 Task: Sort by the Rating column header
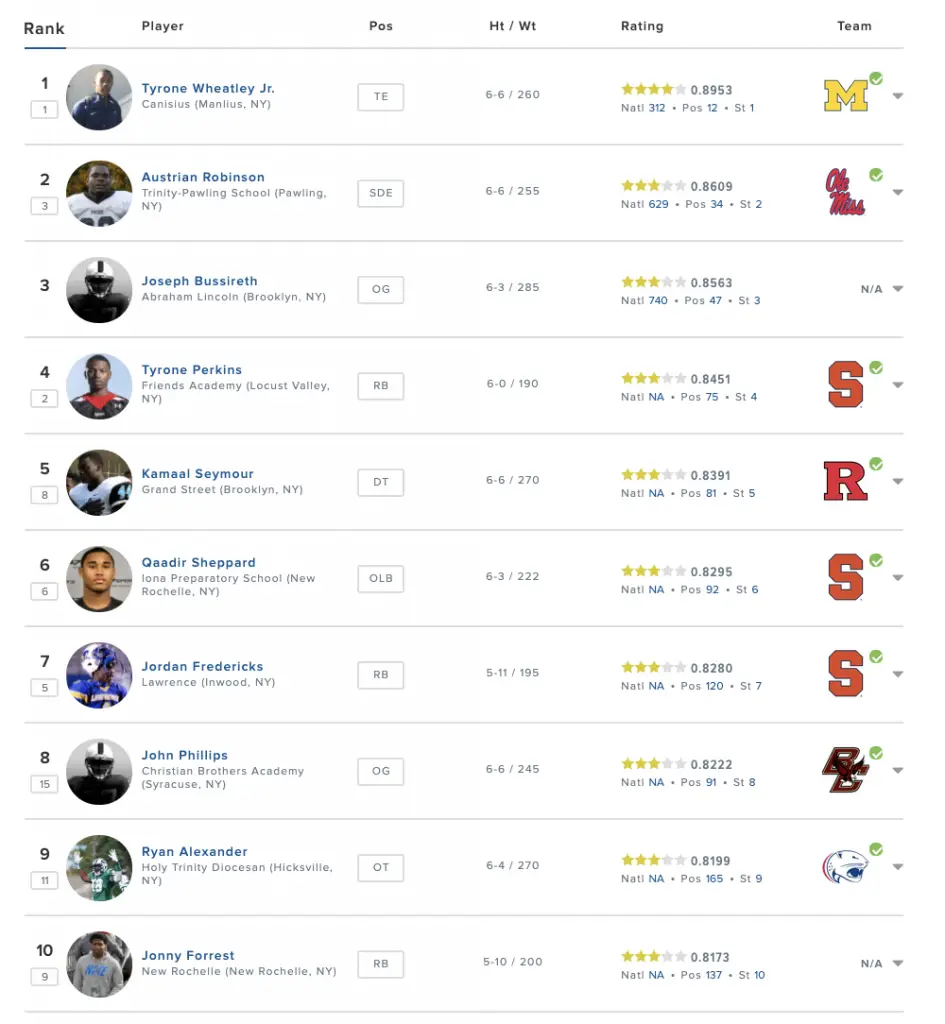pyautogui.click(x=642, y=26)
